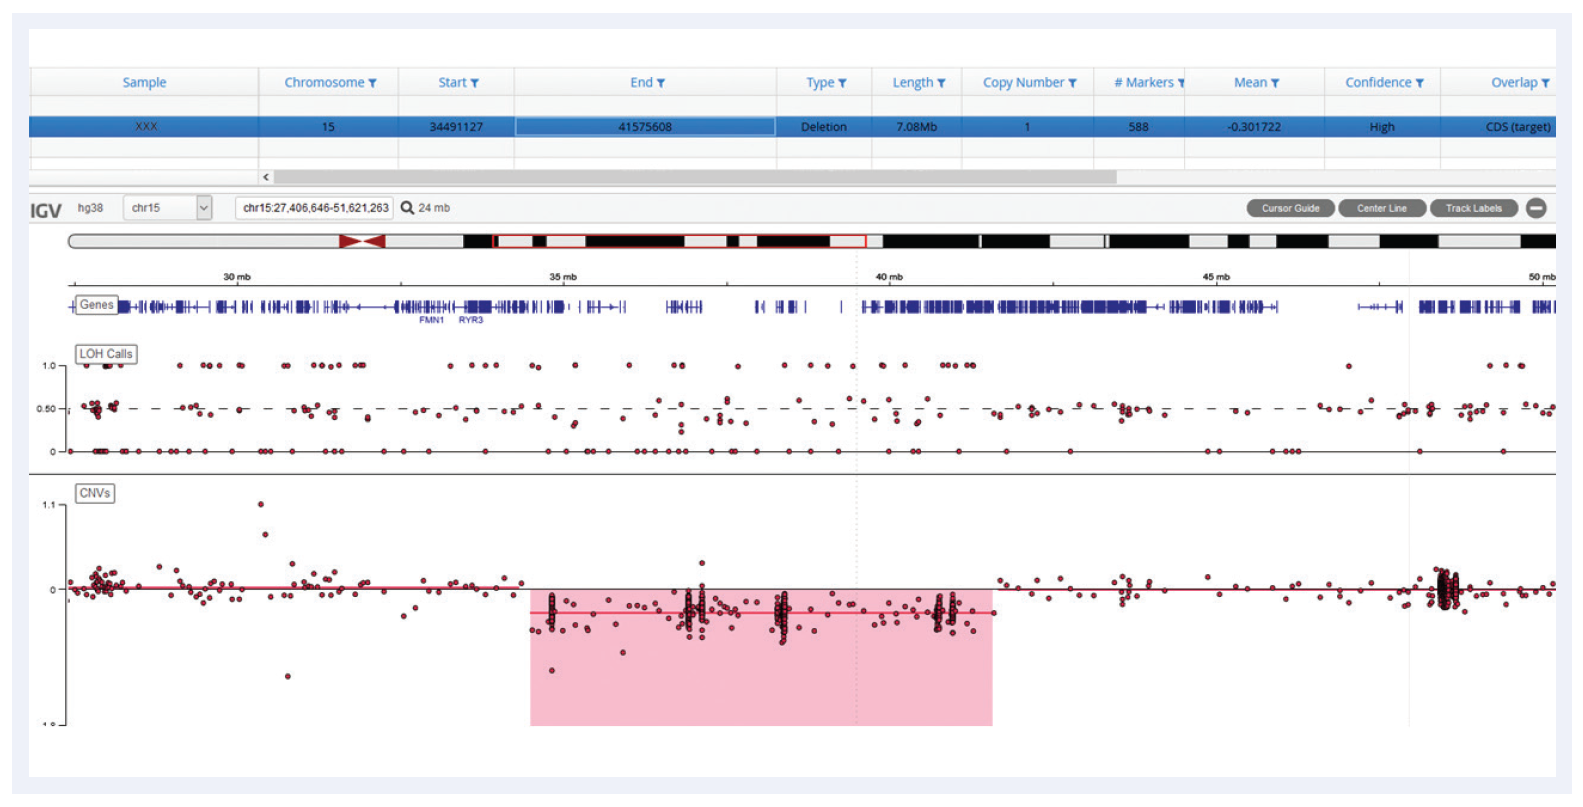Click the end value 41575608
The height and width of the screenshot is (807, 1583).
click(645, 127)
